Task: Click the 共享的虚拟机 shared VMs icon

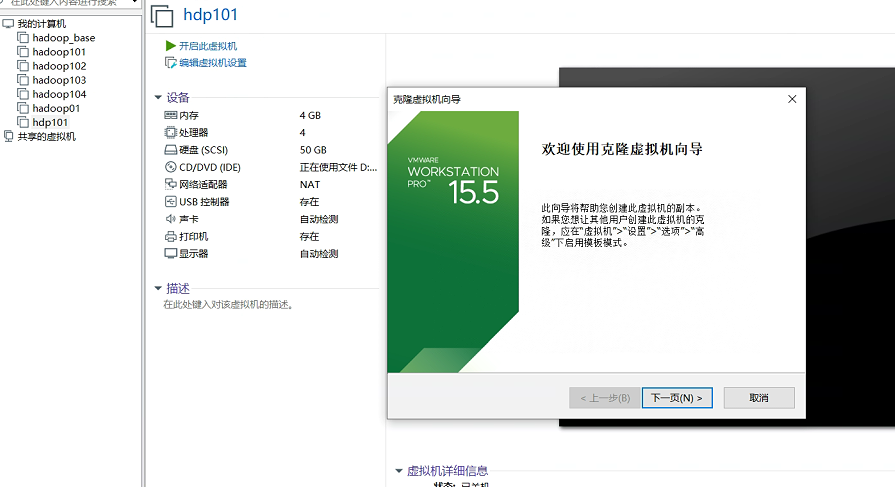Action: [8, 136]
